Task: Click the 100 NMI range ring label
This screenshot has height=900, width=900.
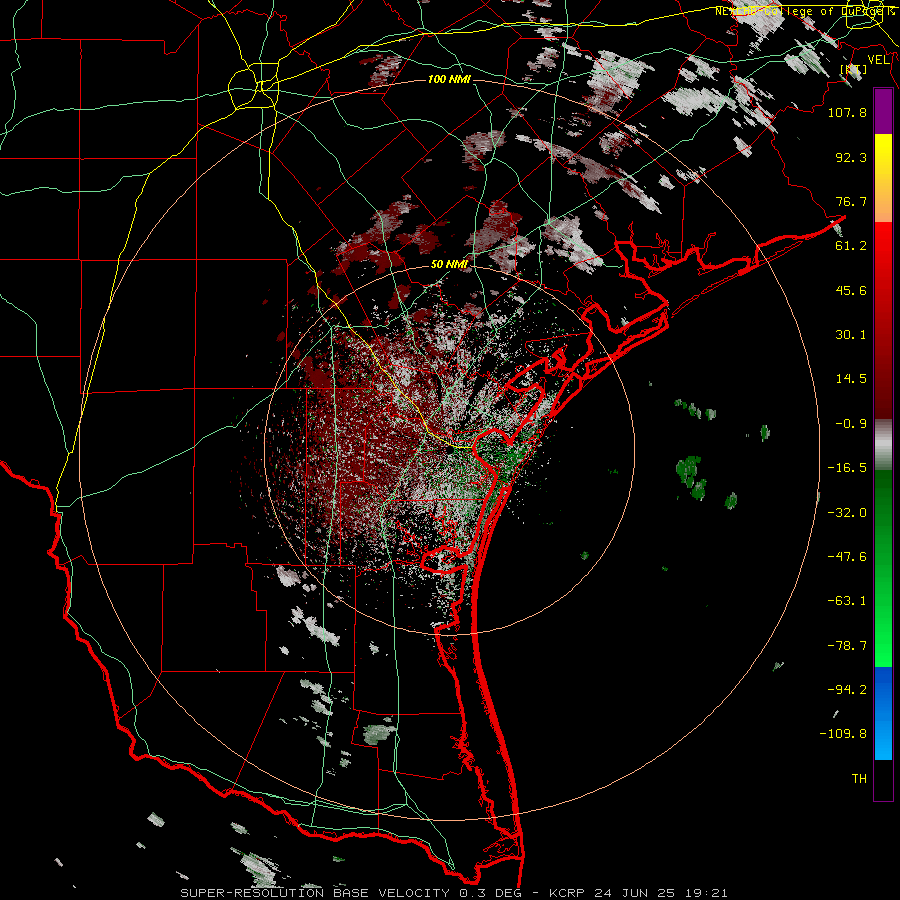Action: (x=449, y=79)
